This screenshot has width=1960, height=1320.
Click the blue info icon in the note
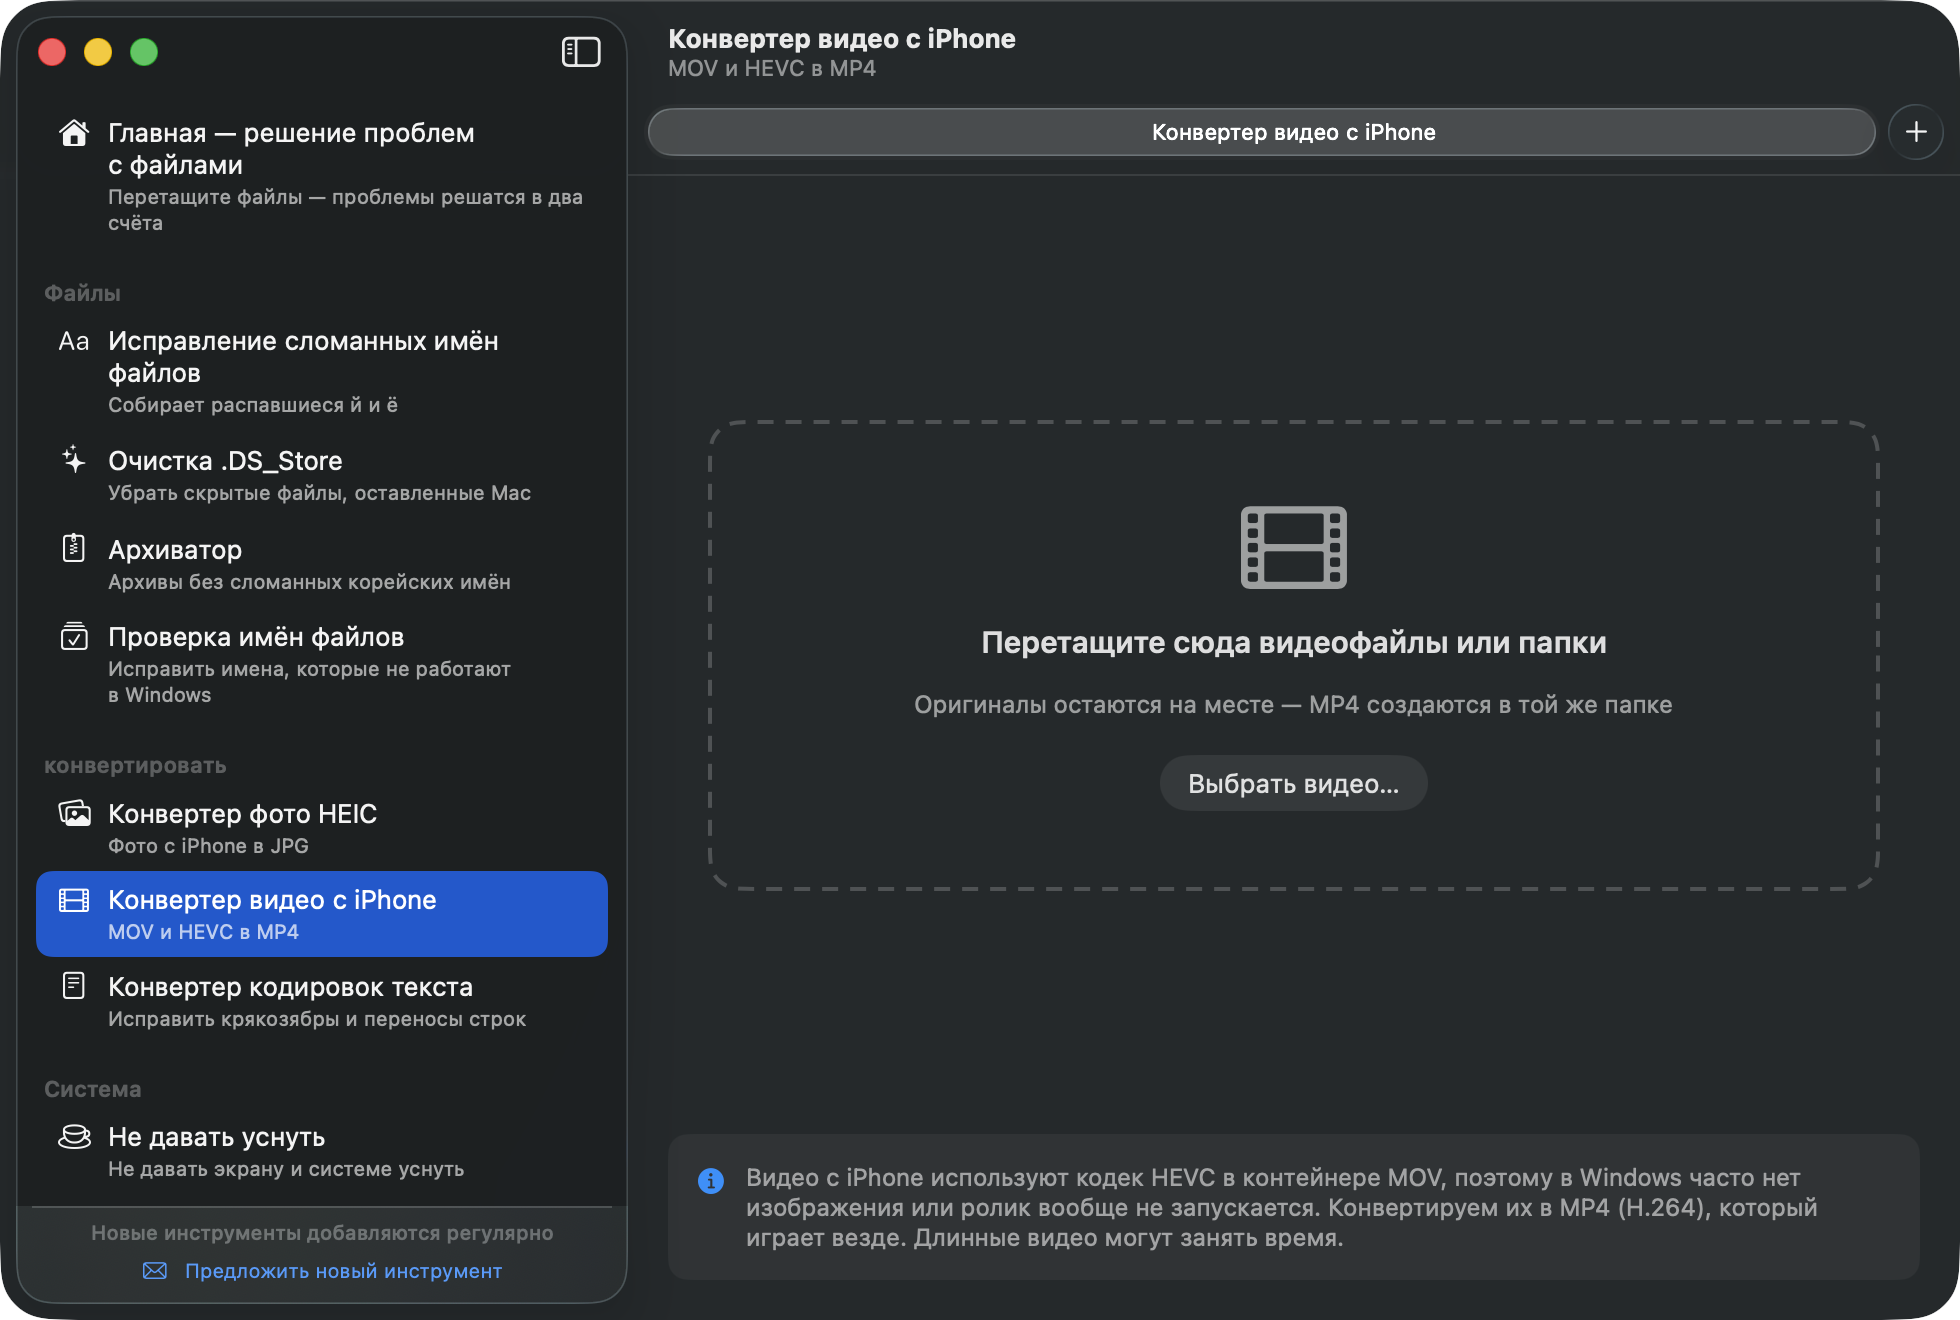coord(711,1181)
